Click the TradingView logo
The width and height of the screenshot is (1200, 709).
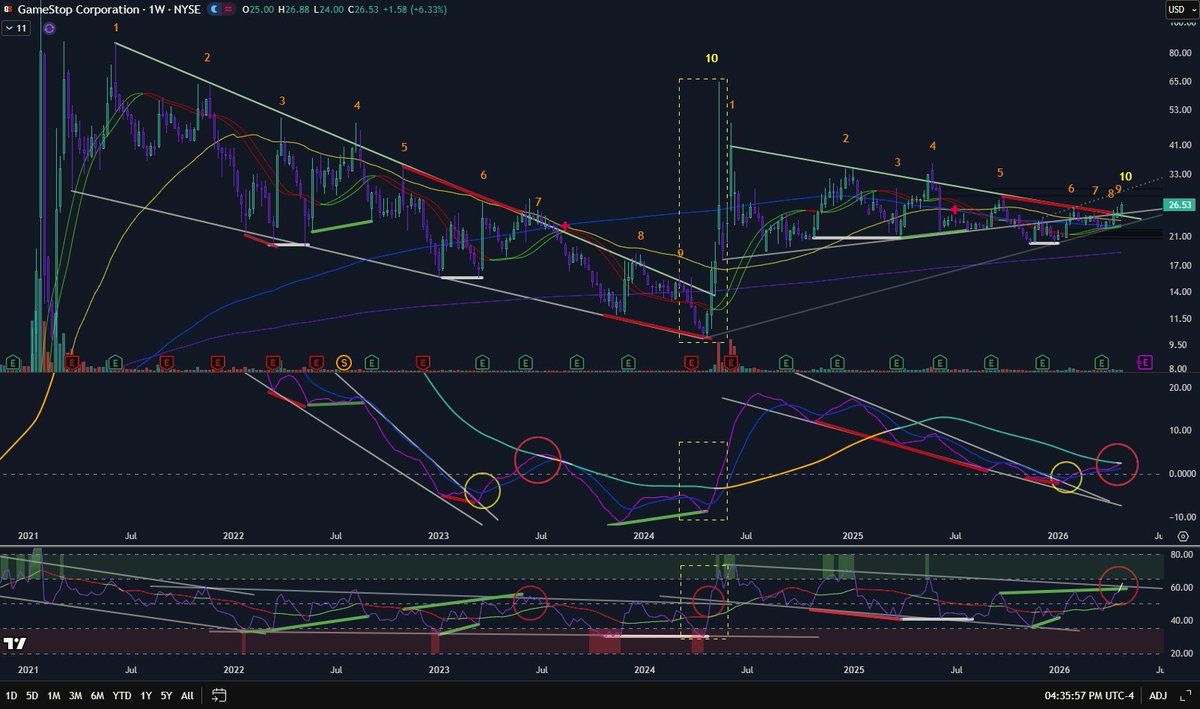(x=15, y=643)
